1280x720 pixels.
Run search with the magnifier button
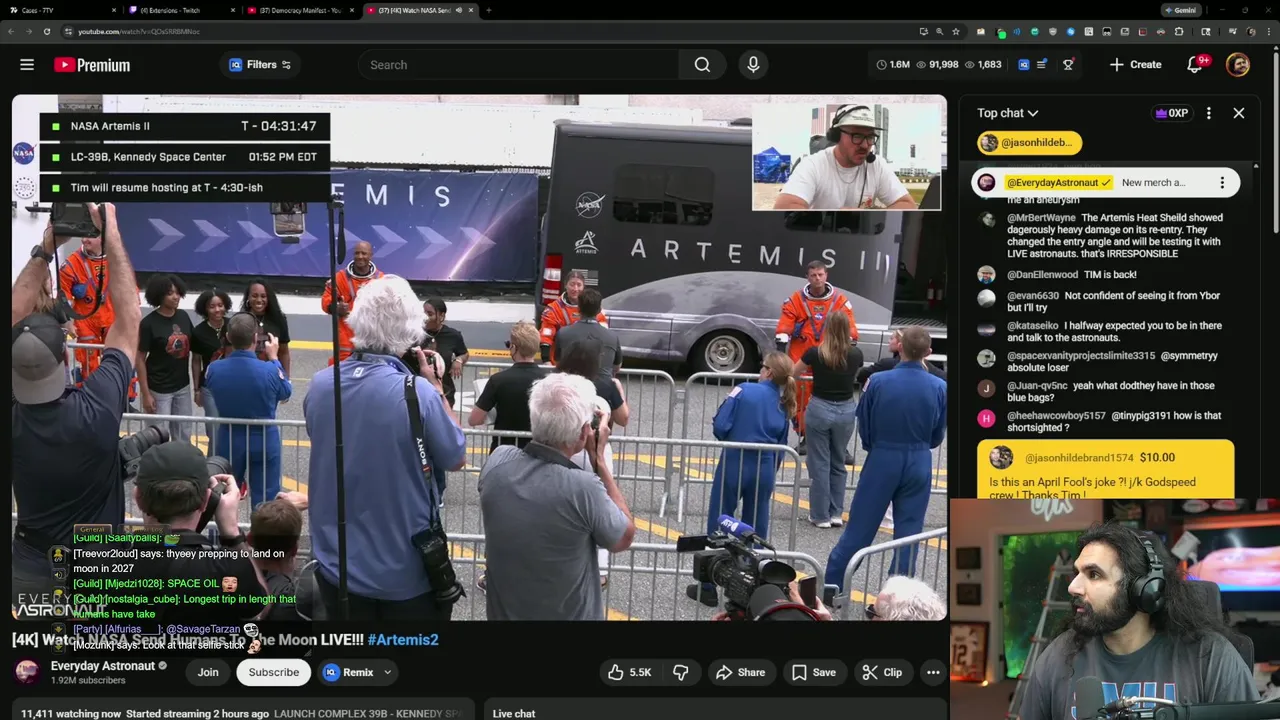click(702, 65)
